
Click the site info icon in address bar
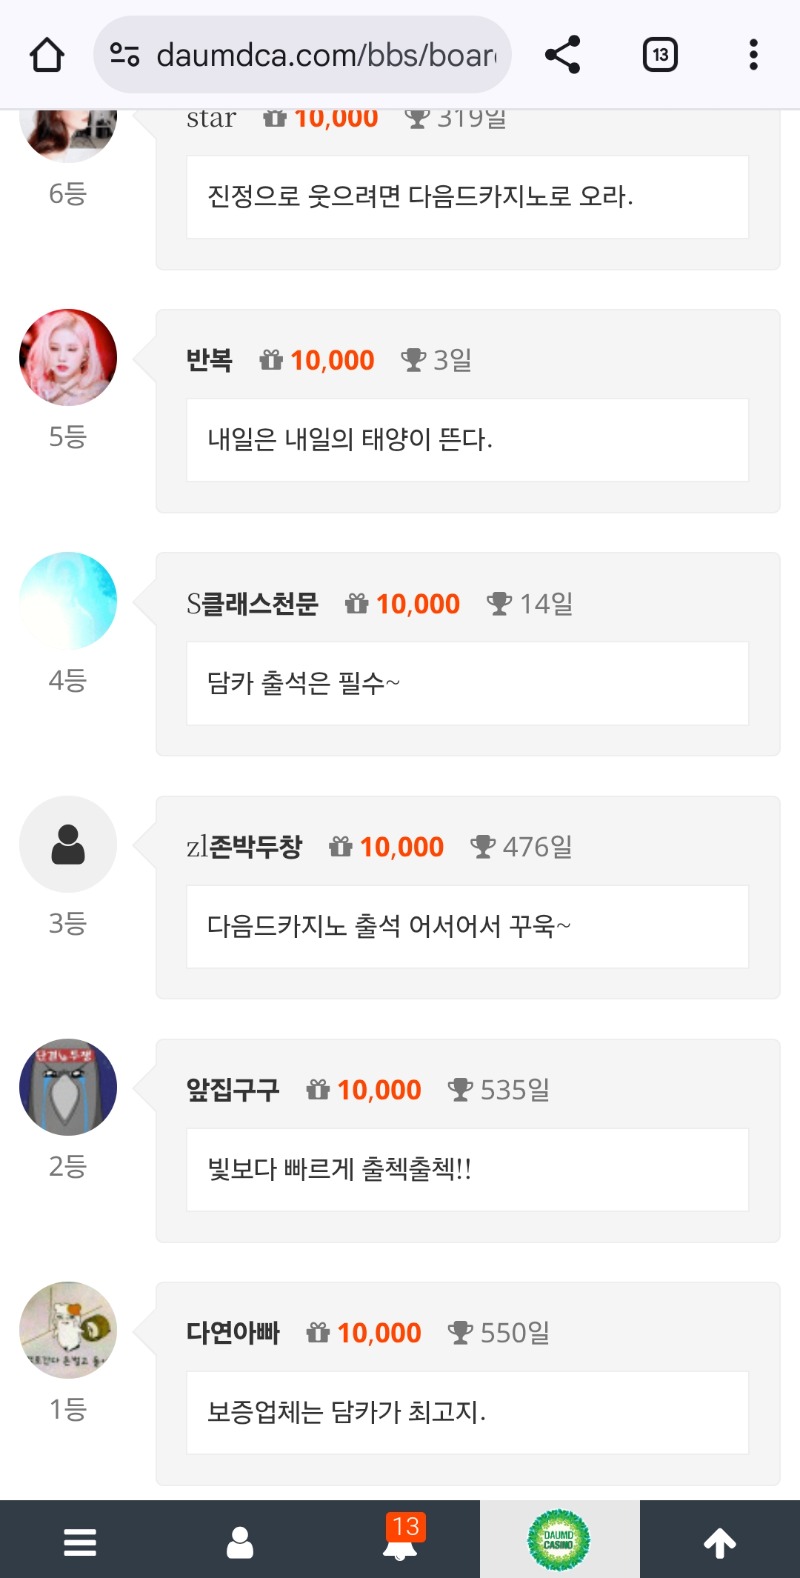pyautogui.click(x=125, y=55)
